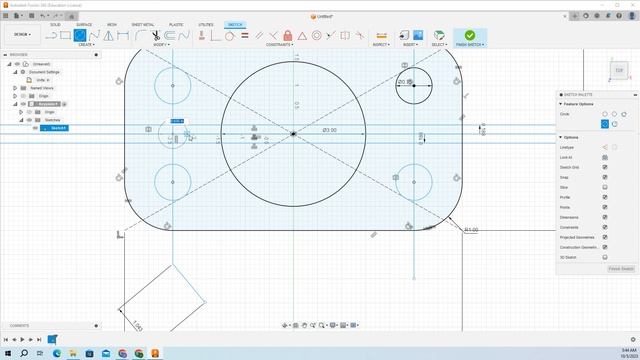
Task: Apply the Tangent constraint icon
Action: [x=229, y=36]
